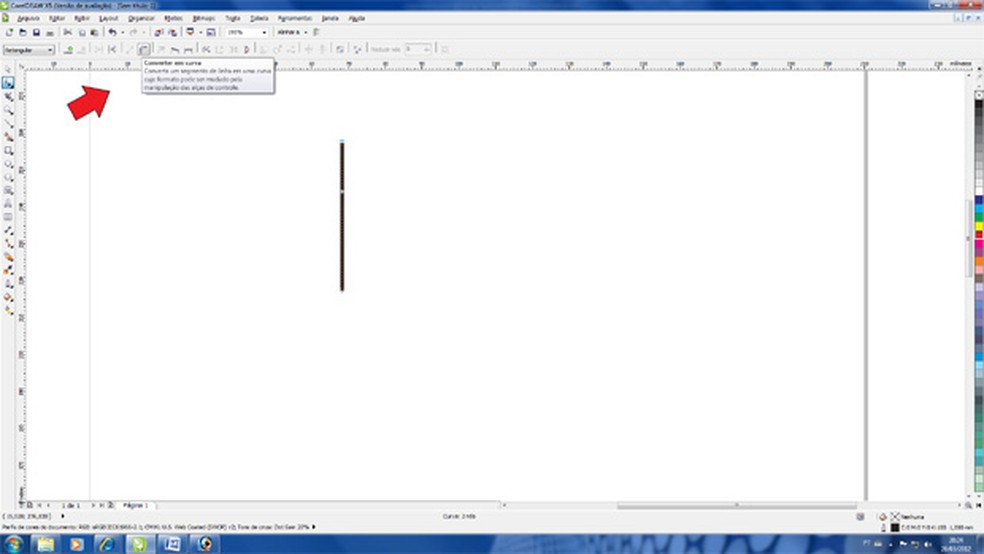
Task: Open the Alinhar a dropdown
Action: [x=306, y=32]
